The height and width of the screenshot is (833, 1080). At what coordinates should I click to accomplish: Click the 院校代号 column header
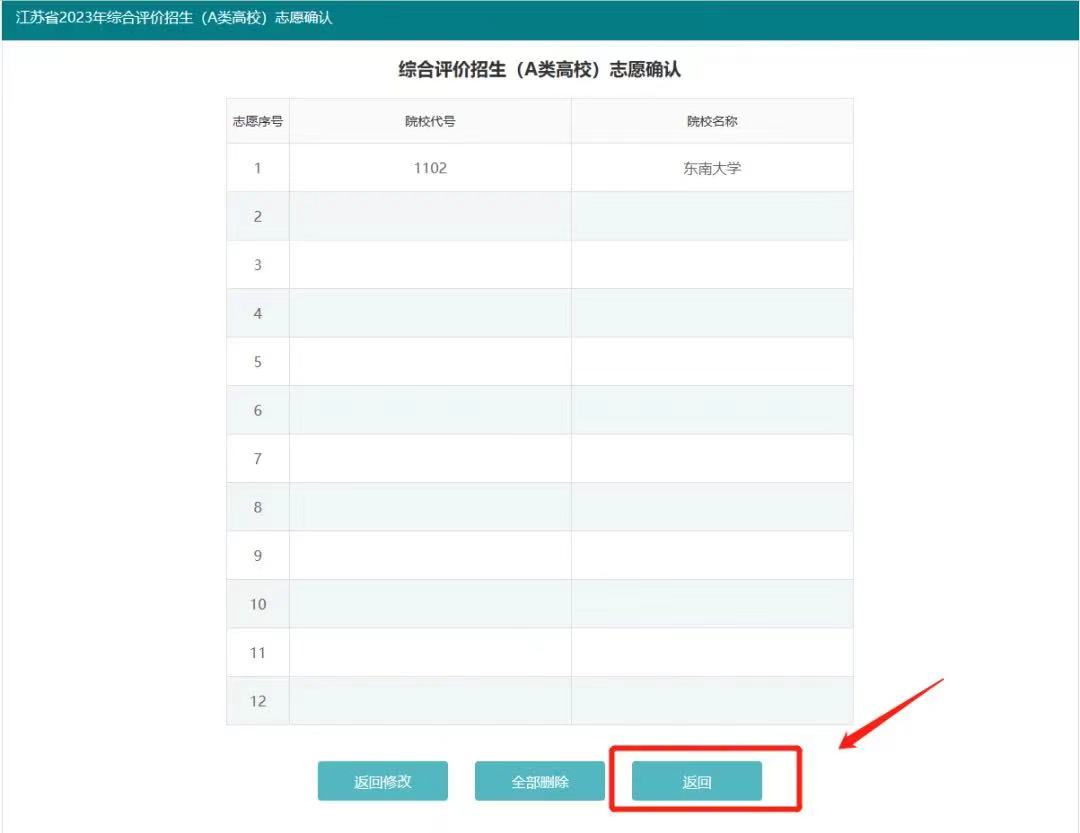[x=430, y=121]
